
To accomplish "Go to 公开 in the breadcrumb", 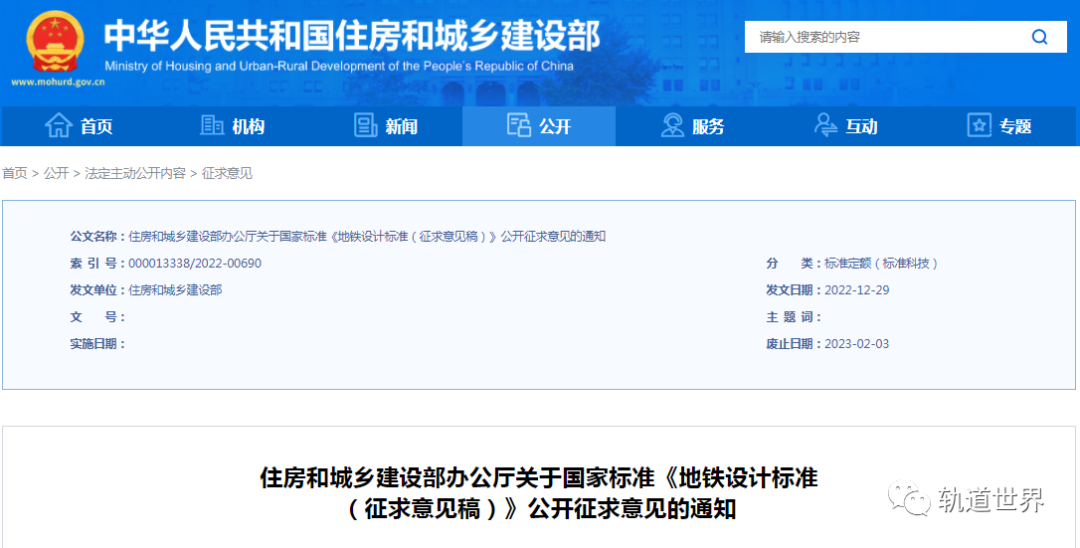I will point(56,173).
